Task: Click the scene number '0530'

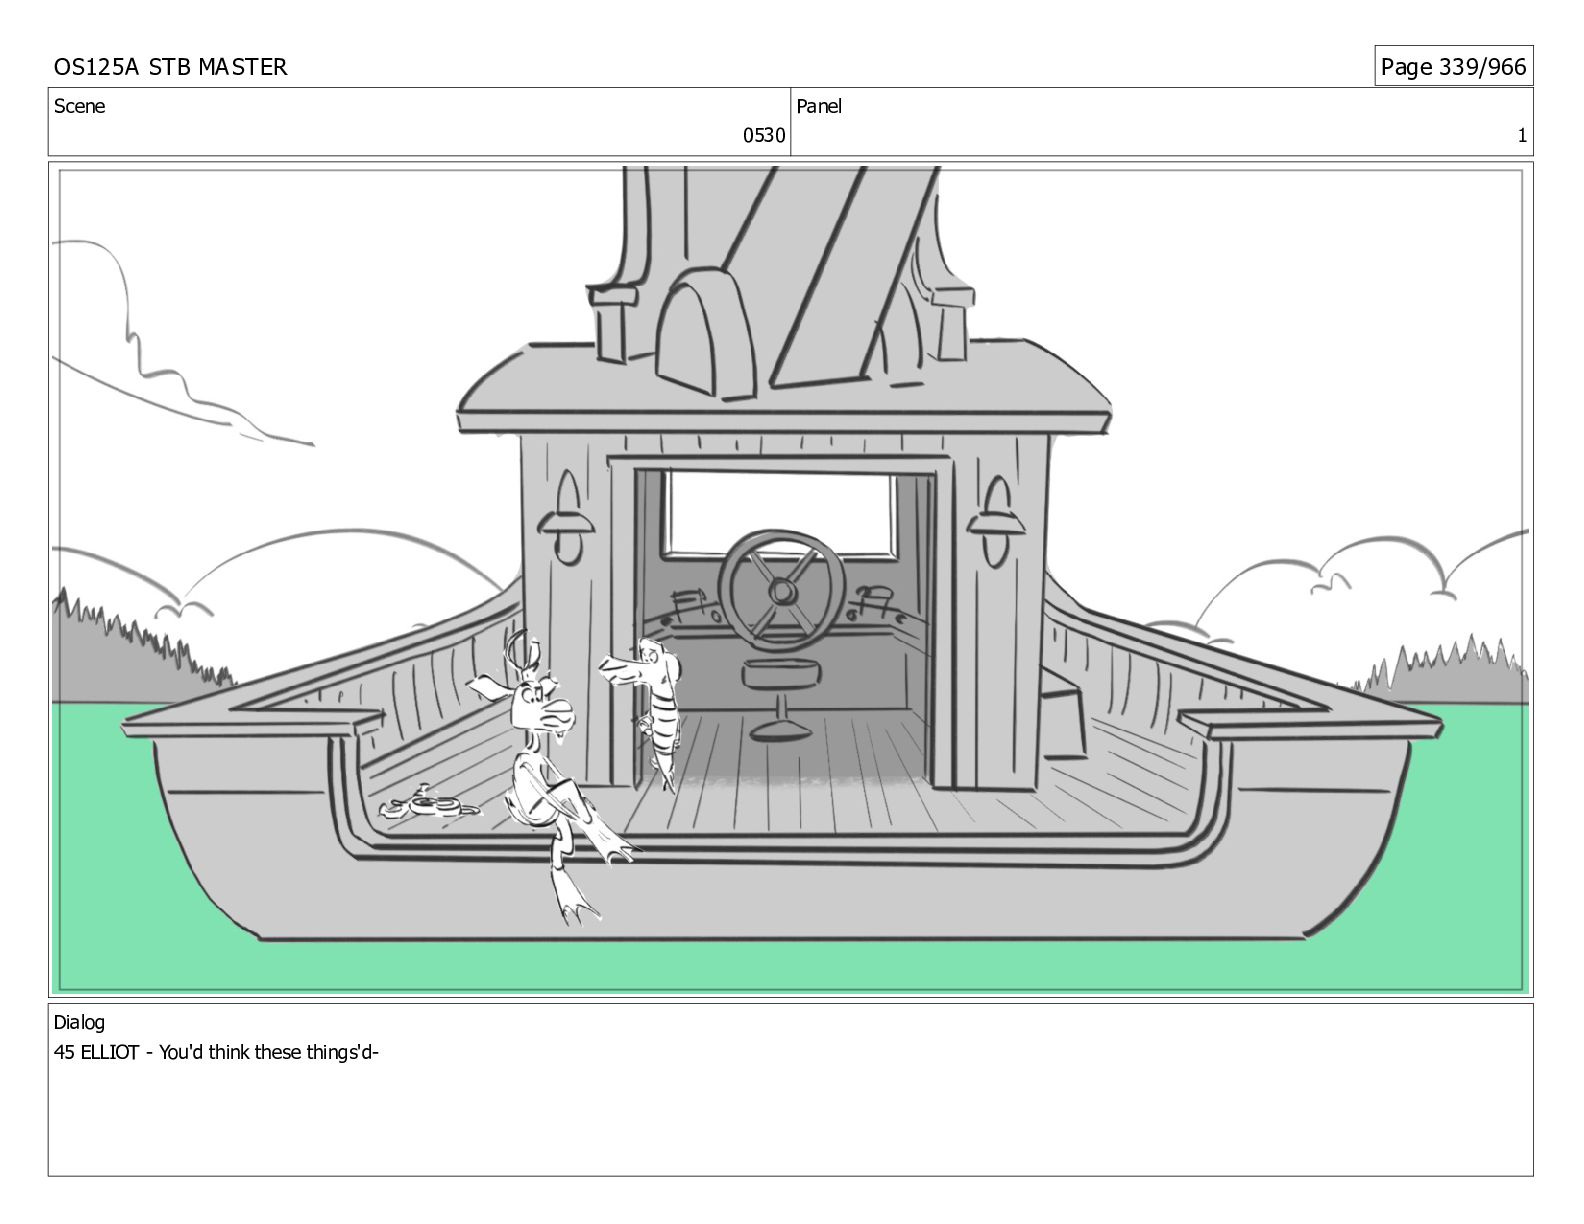Action: 764,136
